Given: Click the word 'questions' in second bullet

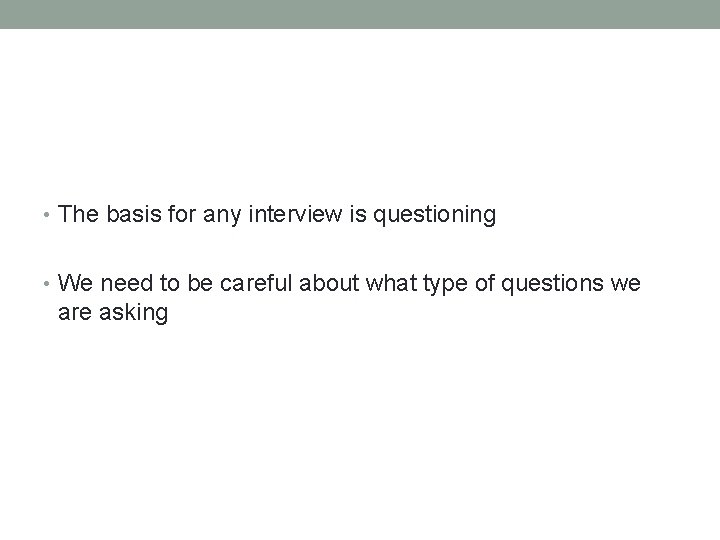Looking at the screenshot, I should pos(552,285).
